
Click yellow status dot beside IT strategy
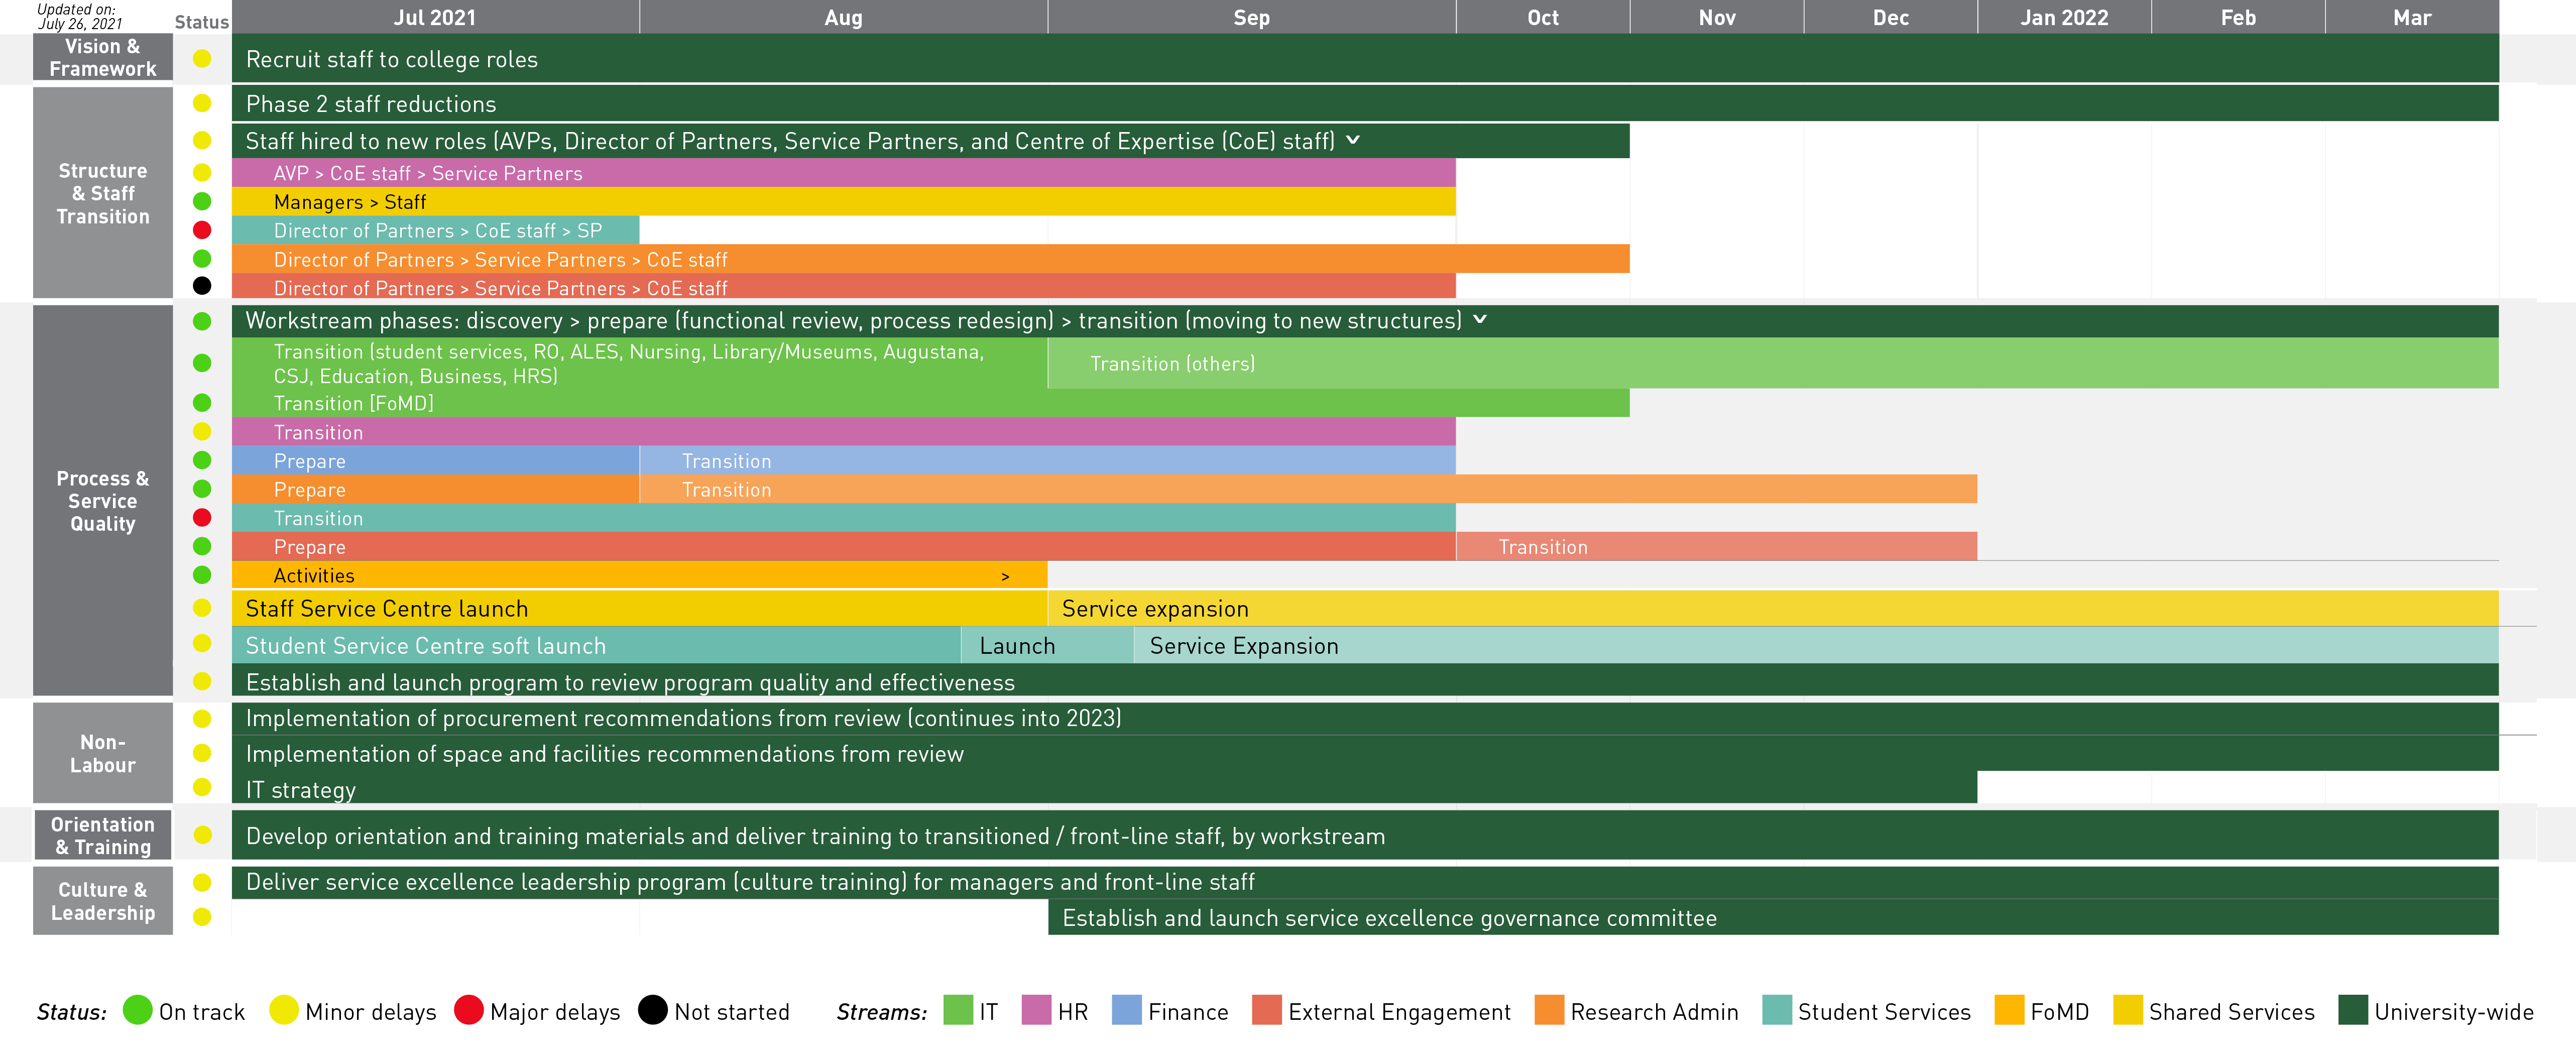tap(202, 788)
